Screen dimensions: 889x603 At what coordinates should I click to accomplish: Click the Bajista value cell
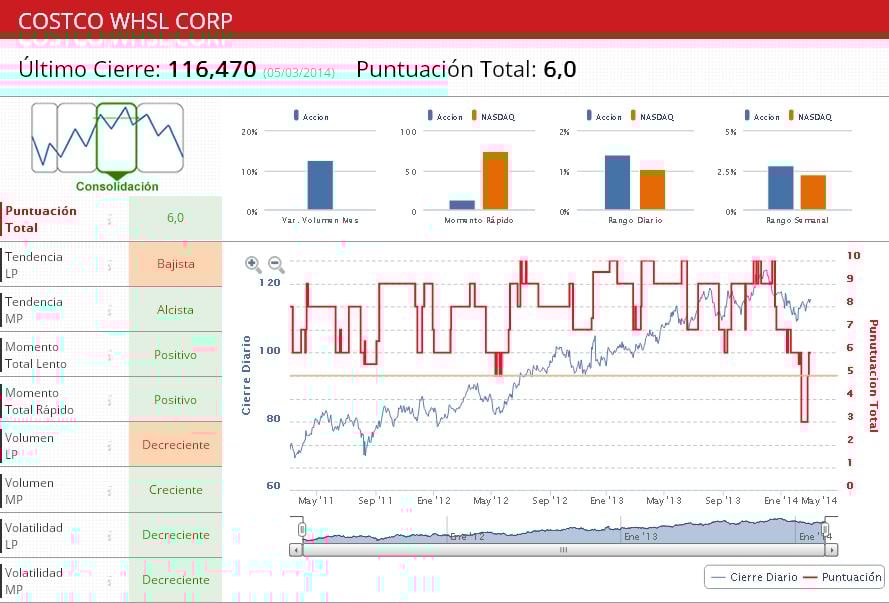click(x=175, y=264)
